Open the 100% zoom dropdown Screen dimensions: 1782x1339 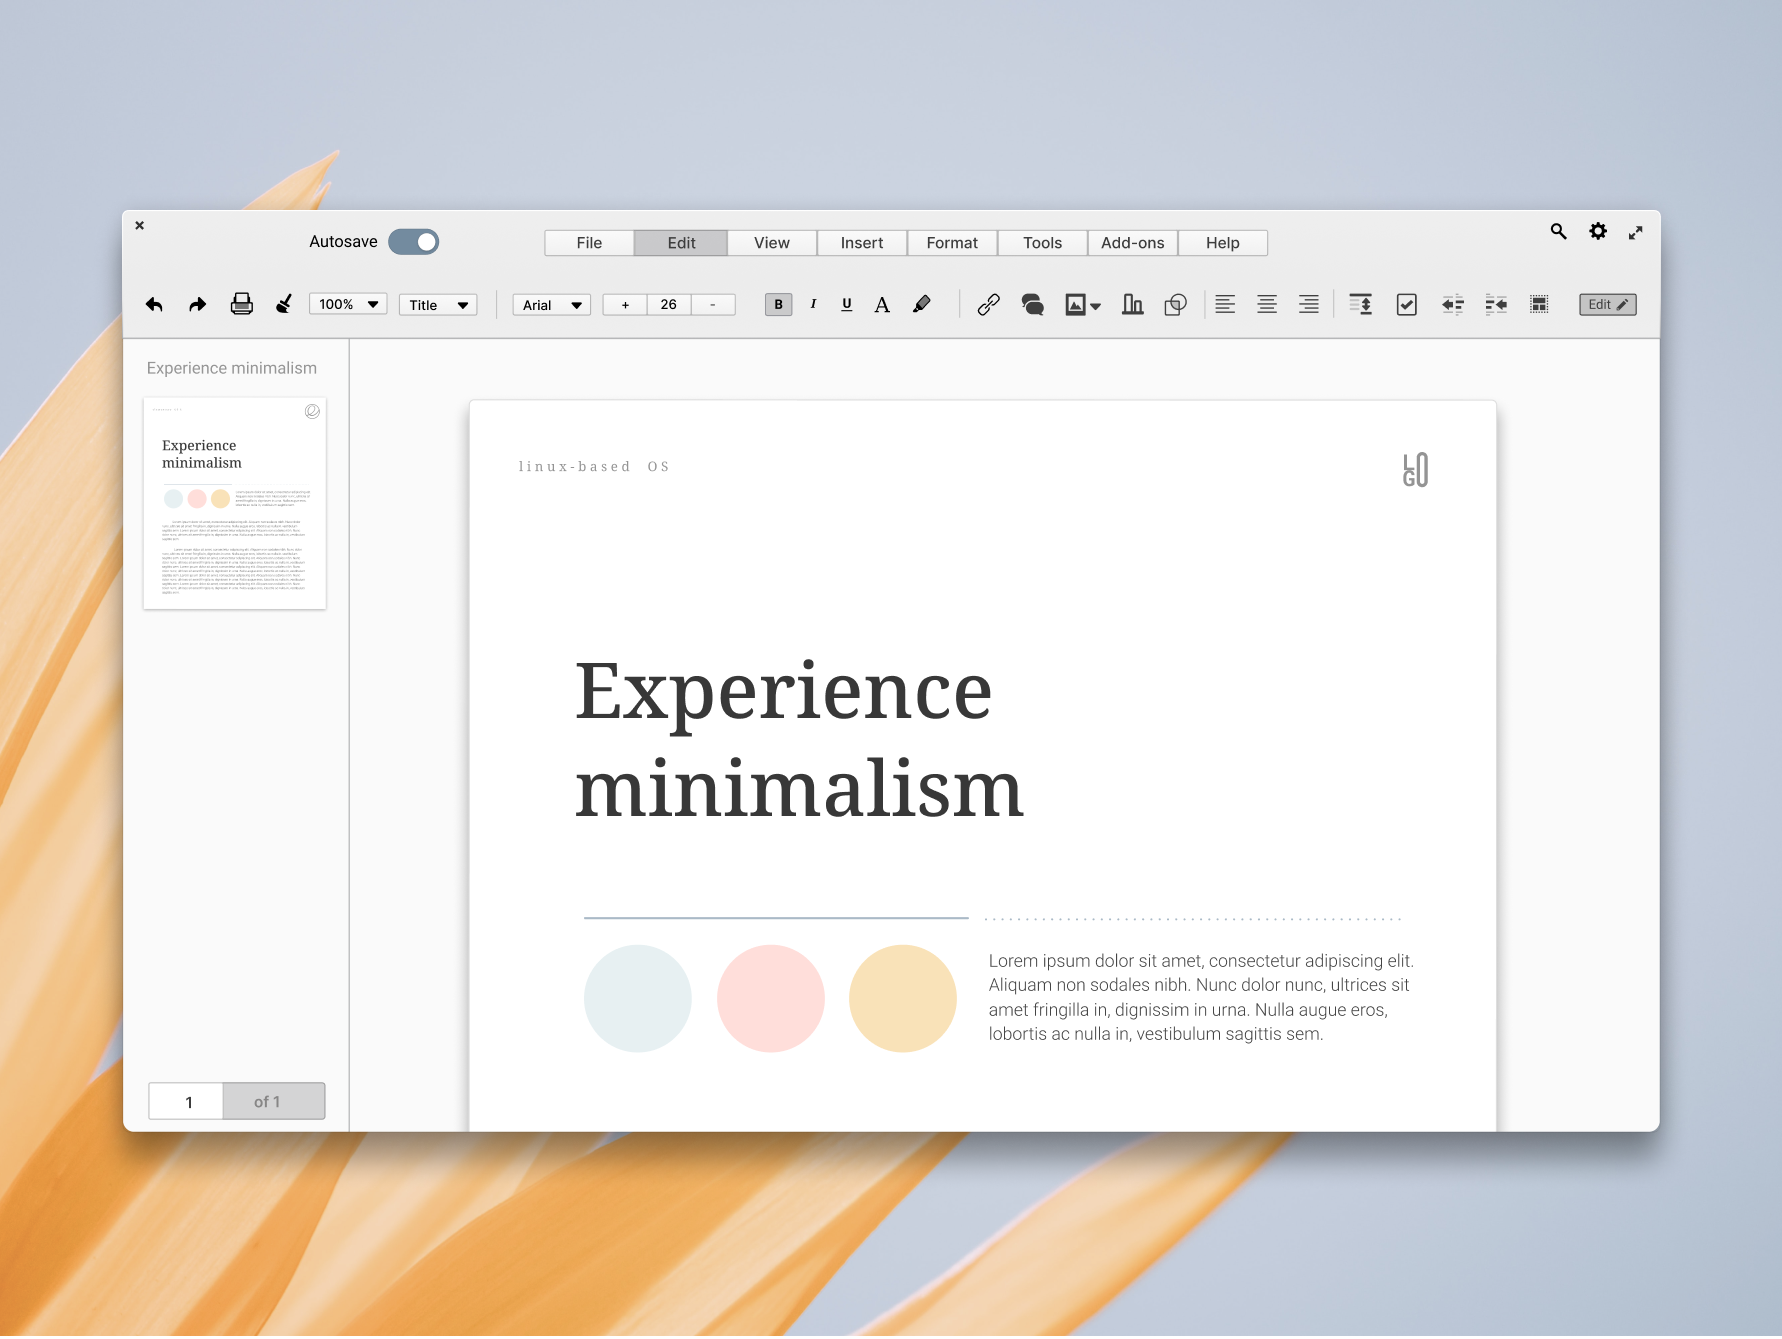[347, 305]
